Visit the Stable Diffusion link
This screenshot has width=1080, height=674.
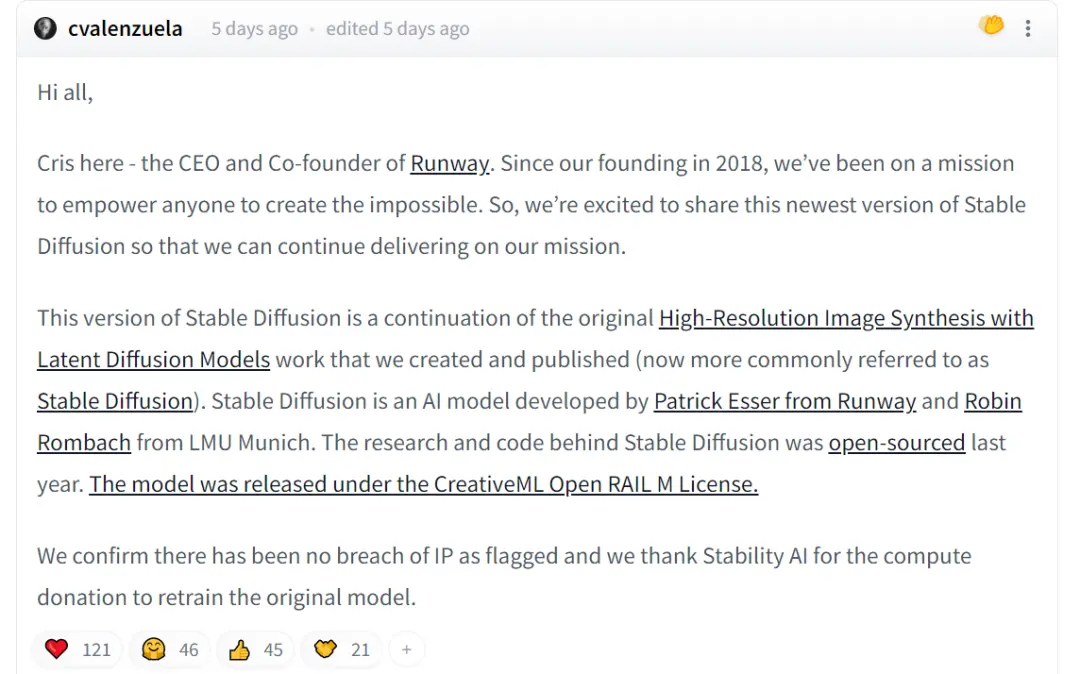pyautogui.click(x=115, y=401)
